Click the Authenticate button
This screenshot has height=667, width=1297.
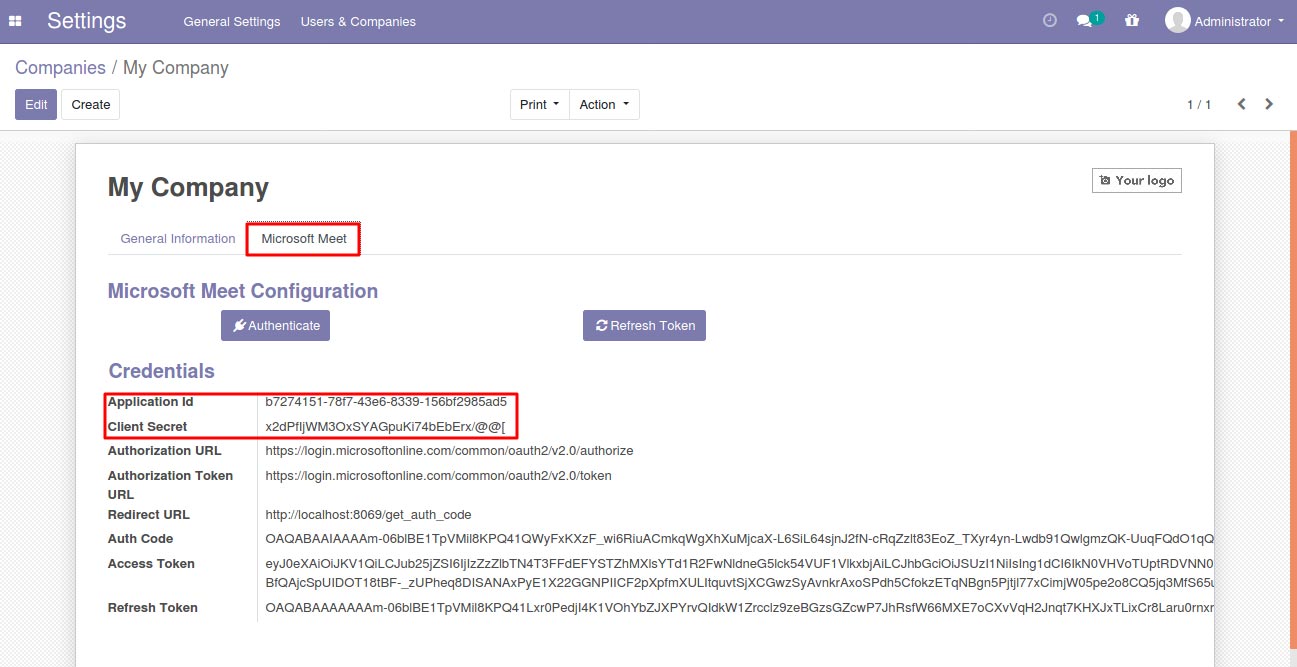[276, 325]
